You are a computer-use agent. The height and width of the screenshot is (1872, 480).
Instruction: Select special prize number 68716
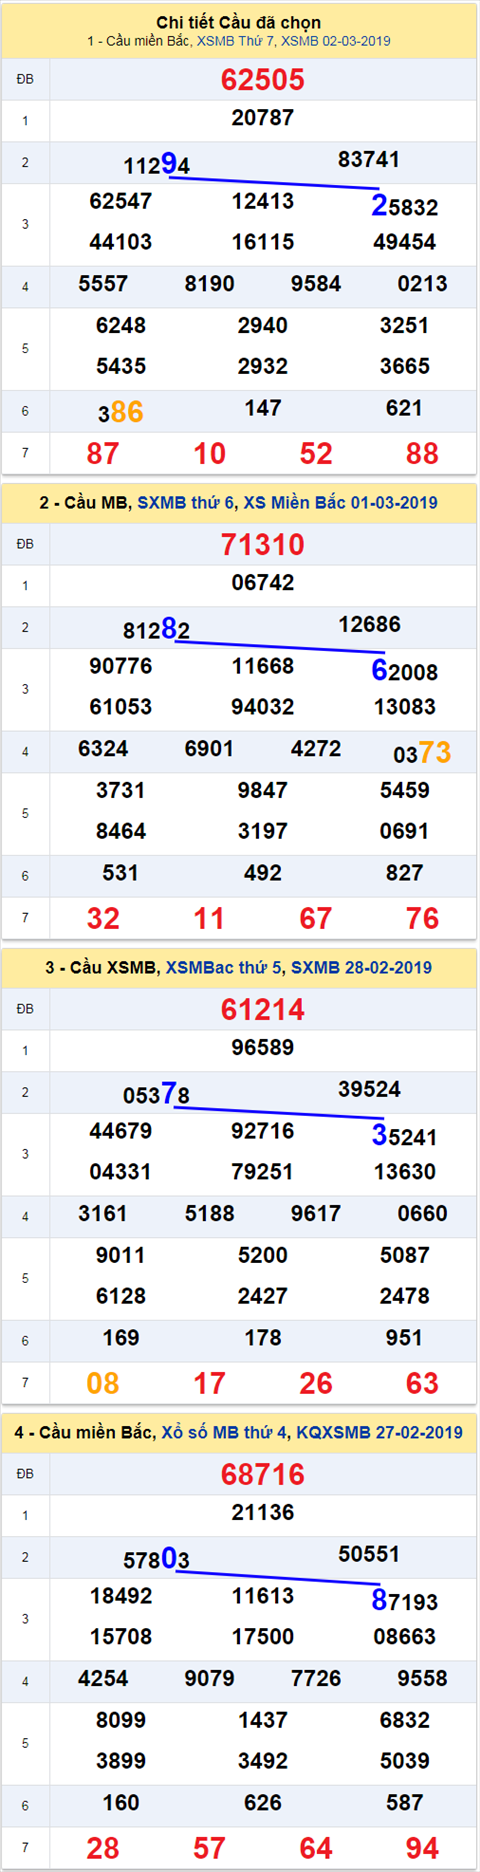pos(263,1475)
